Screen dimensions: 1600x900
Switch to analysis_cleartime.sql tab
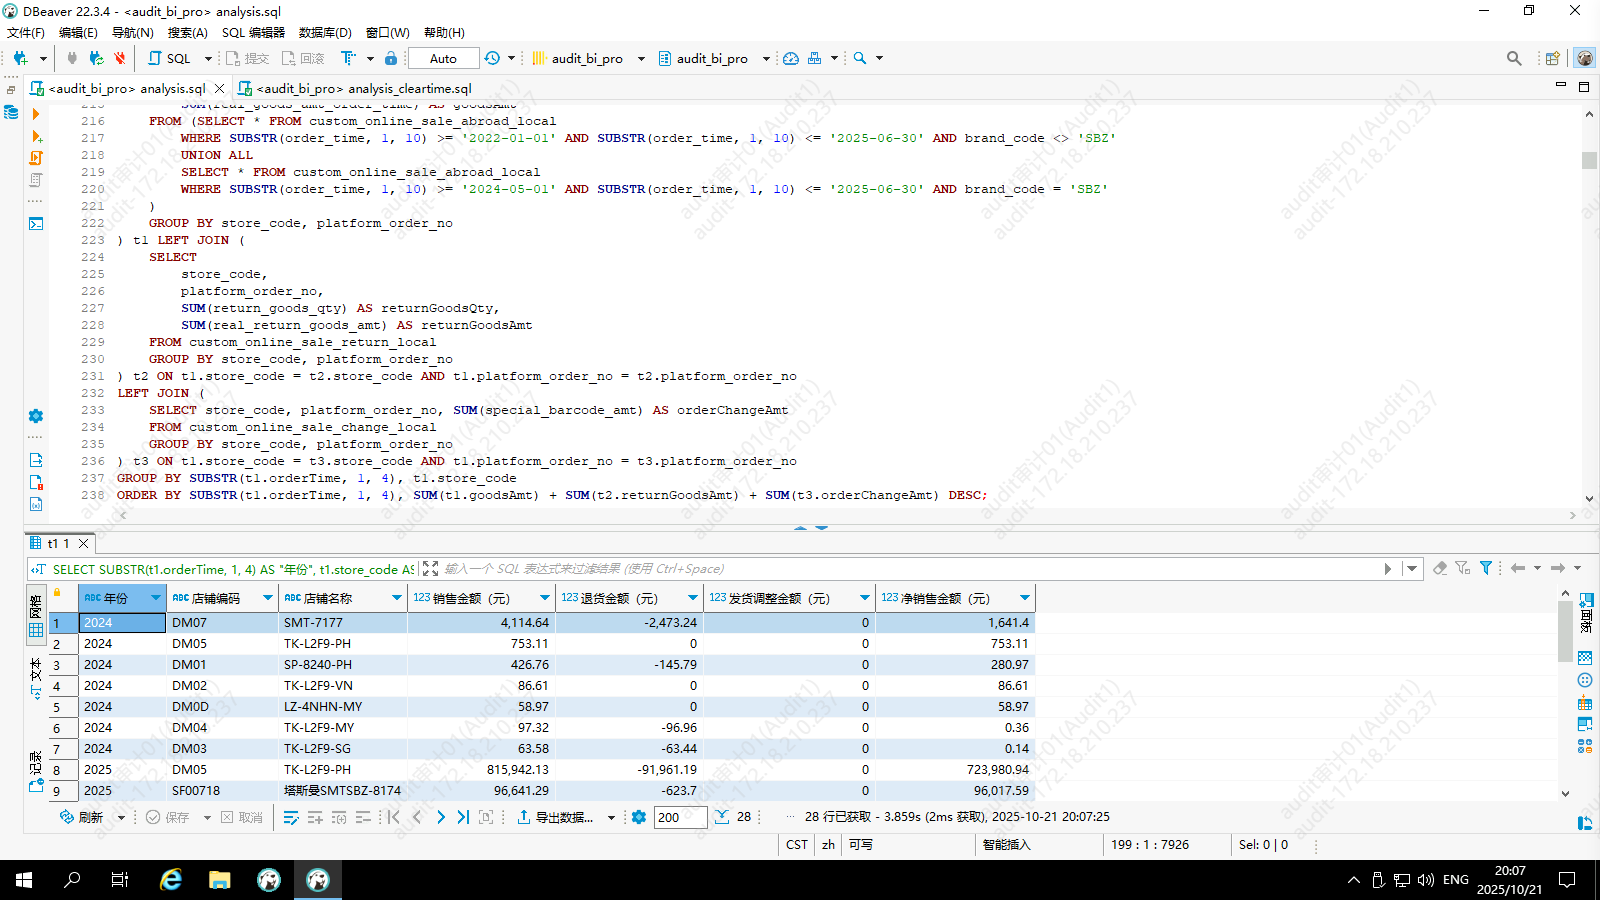[x=363, y=88]
